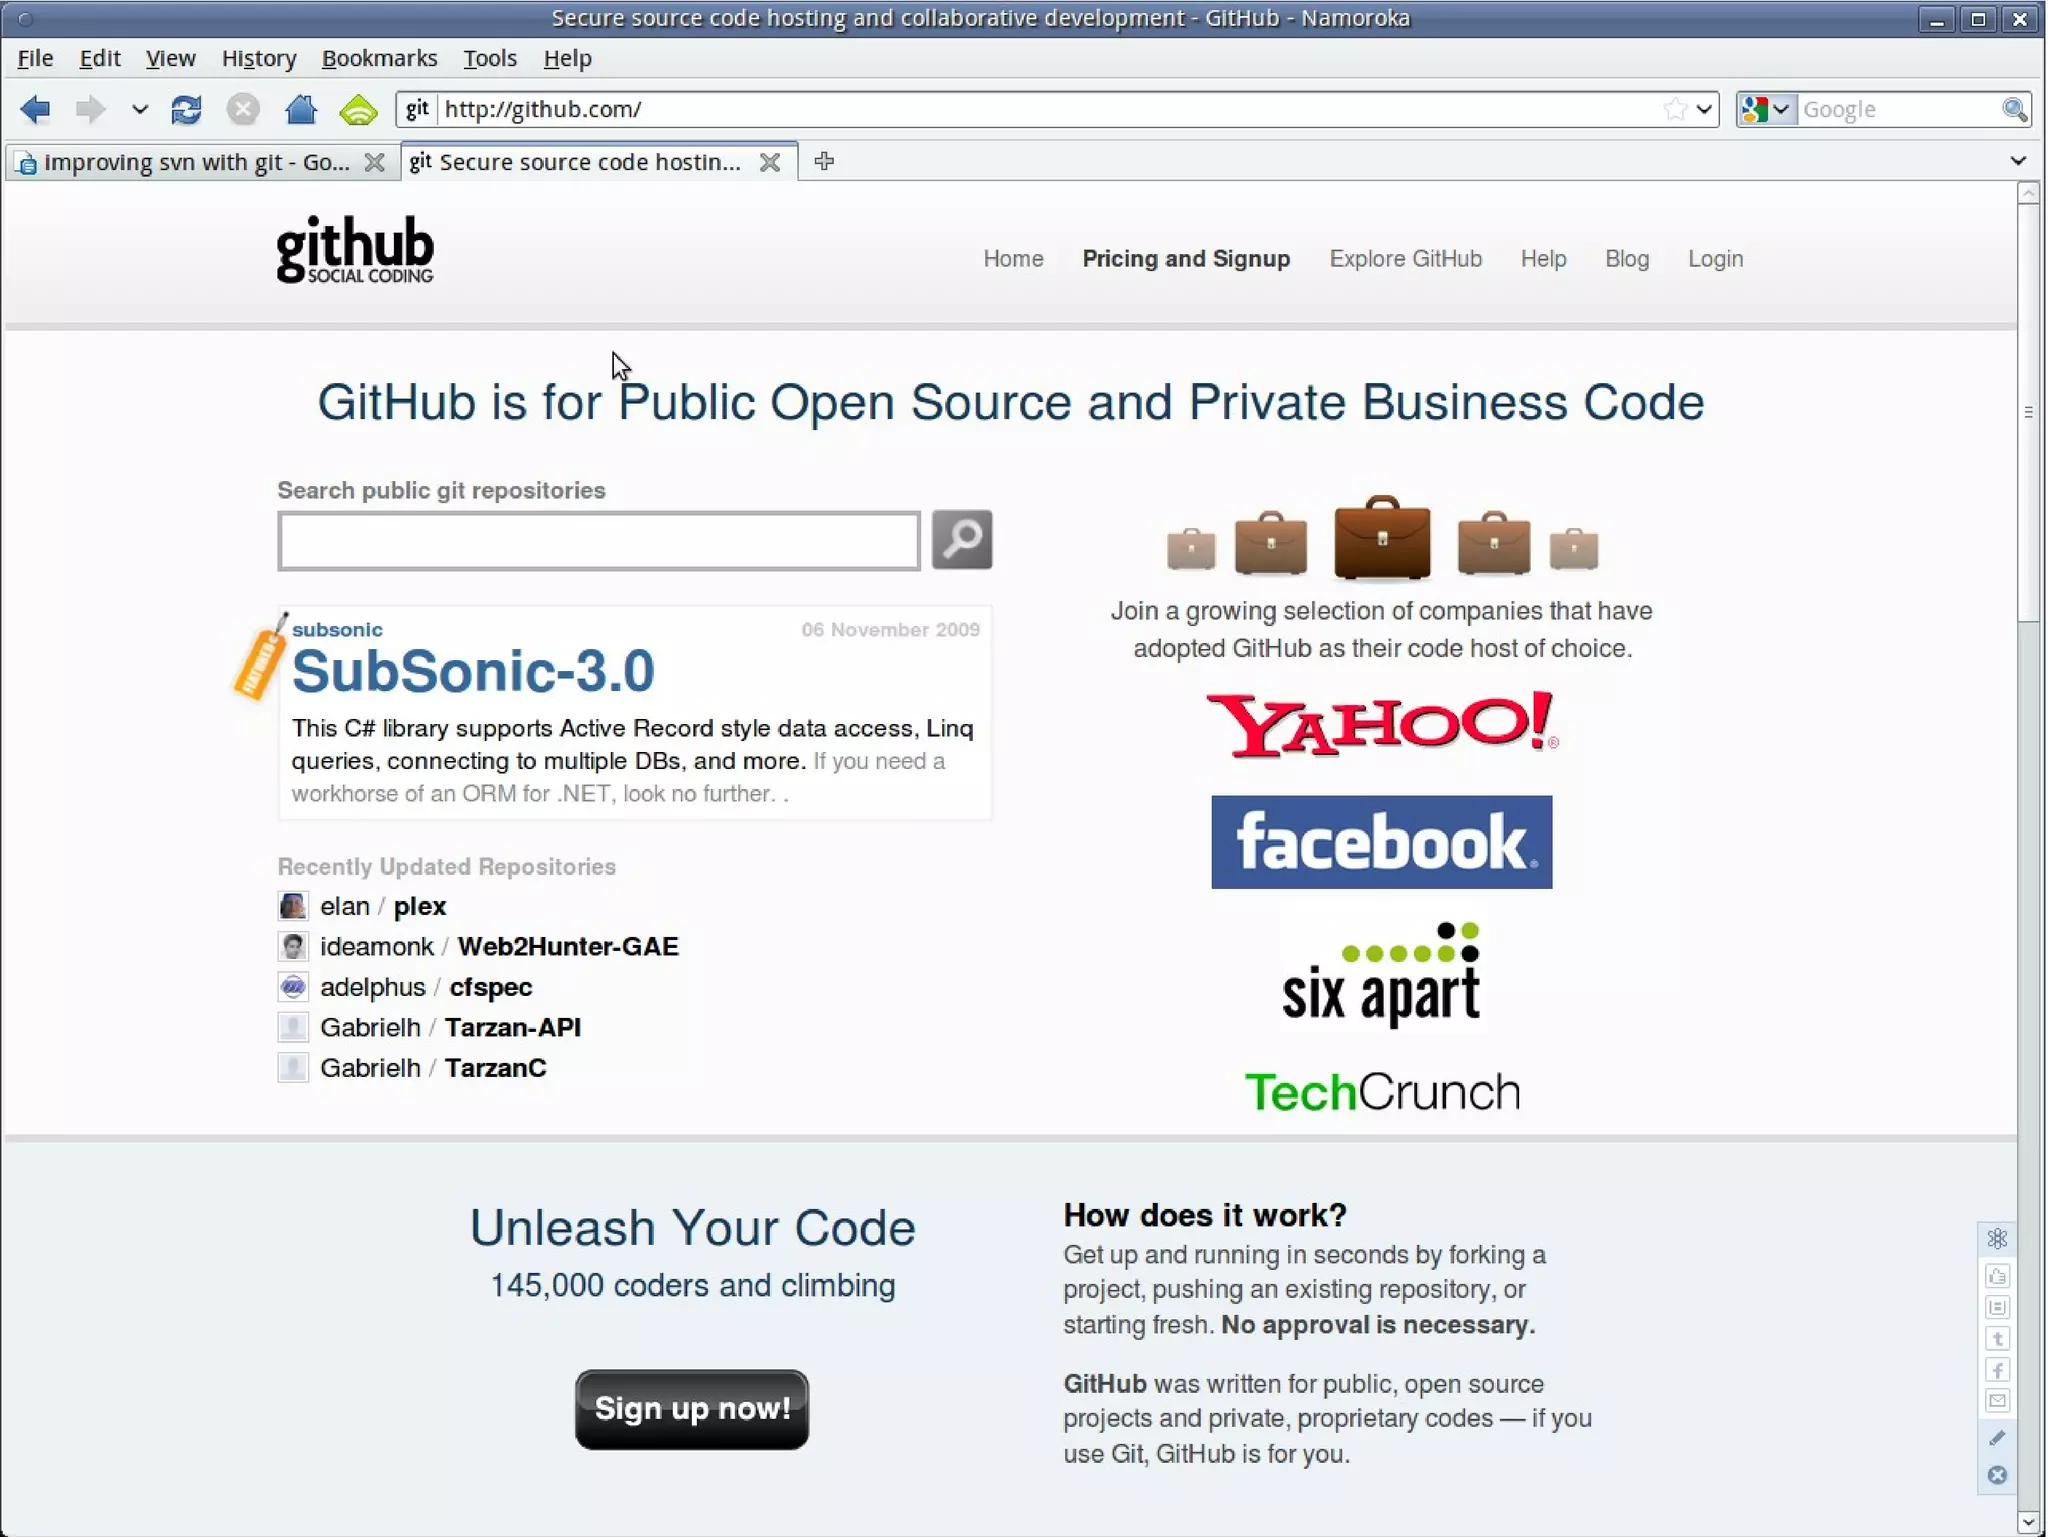
Task: Open Pricing and Signup link
Action: [x=1186, y=259]
